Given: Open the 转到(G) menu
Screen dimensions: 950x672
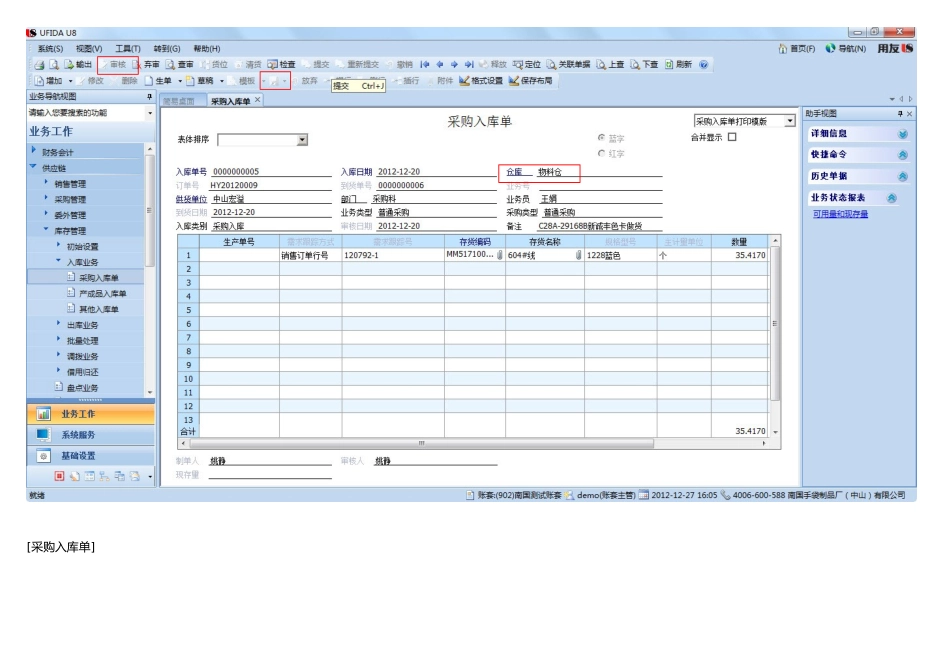Looking at the screenshot, I should click(167, 48).
